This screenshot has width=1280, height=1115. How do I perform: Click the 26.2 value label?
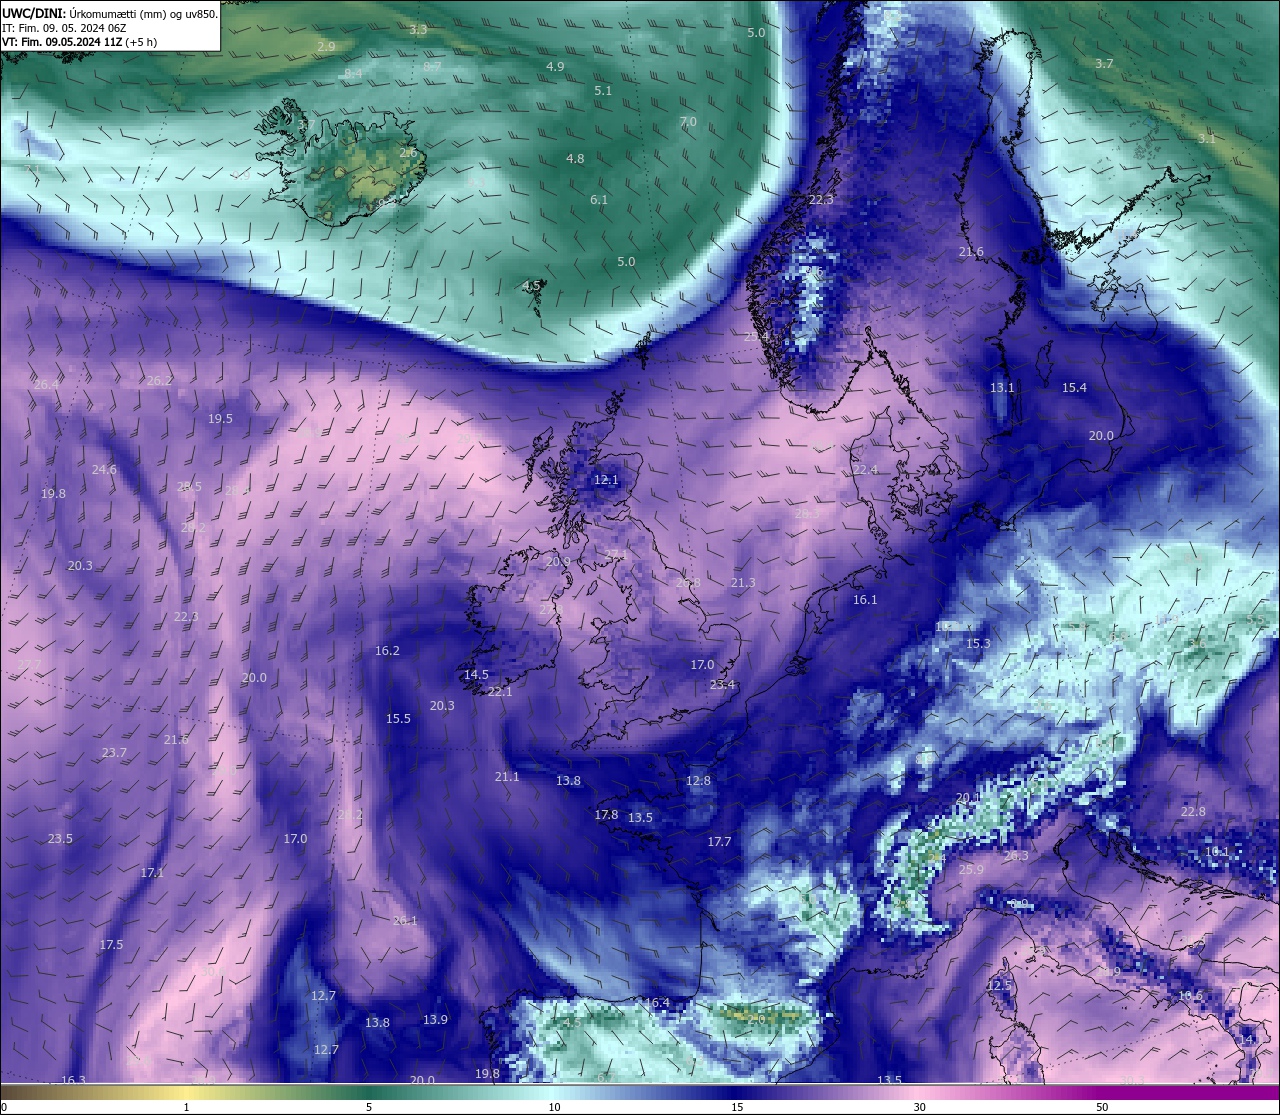click(x=159, y=380)
